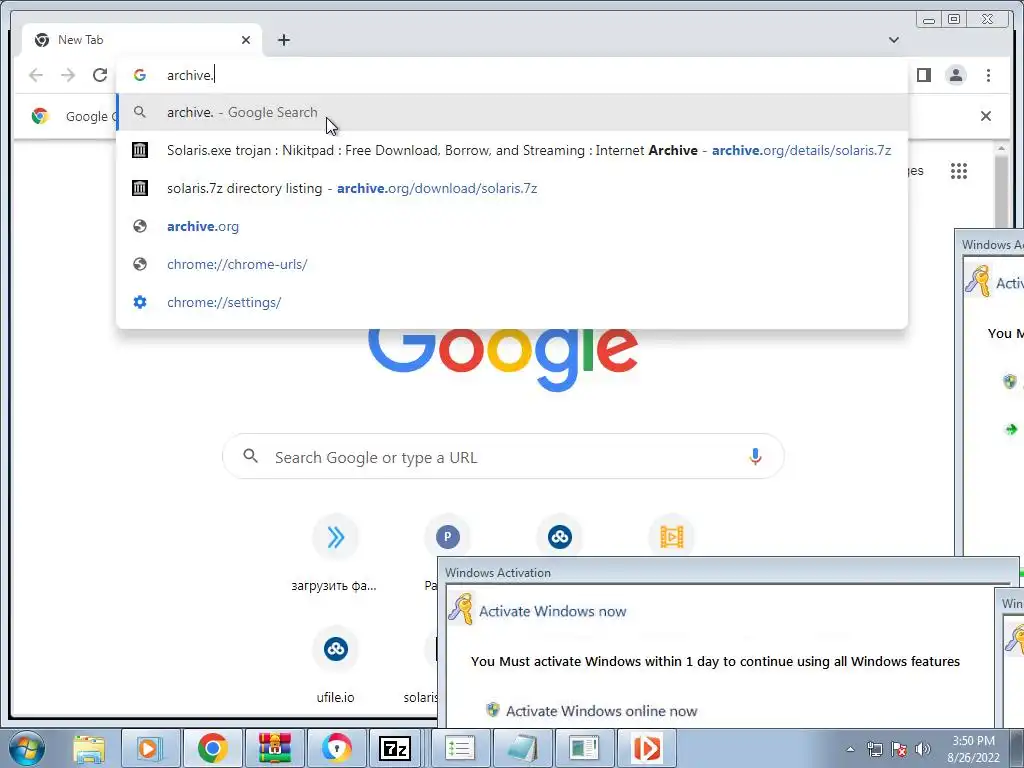This screenshot has height=768, width=1024.
Task: Select 'archive. - Google Search' suggestion
Action: (512, 112)
